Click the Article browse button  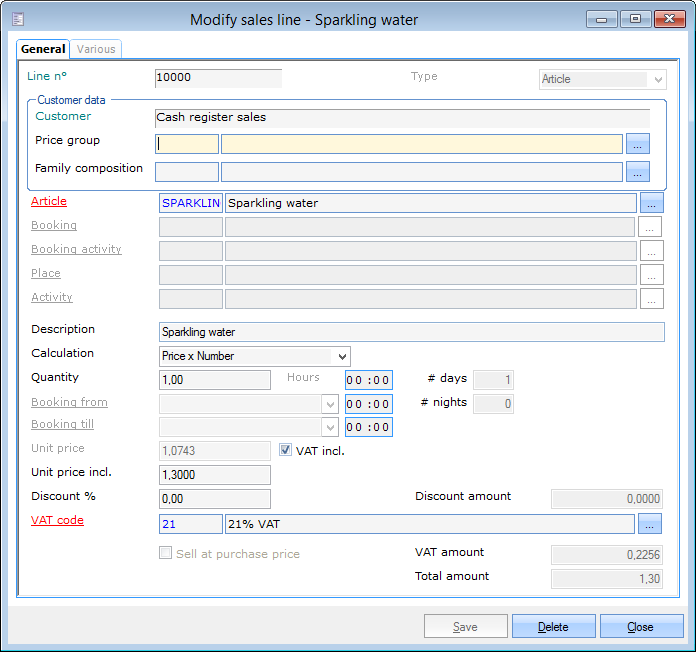(652, 203)
